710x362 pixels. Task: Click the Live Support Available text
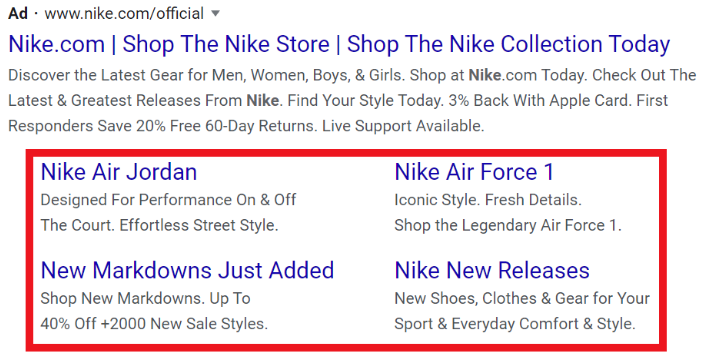403,126
